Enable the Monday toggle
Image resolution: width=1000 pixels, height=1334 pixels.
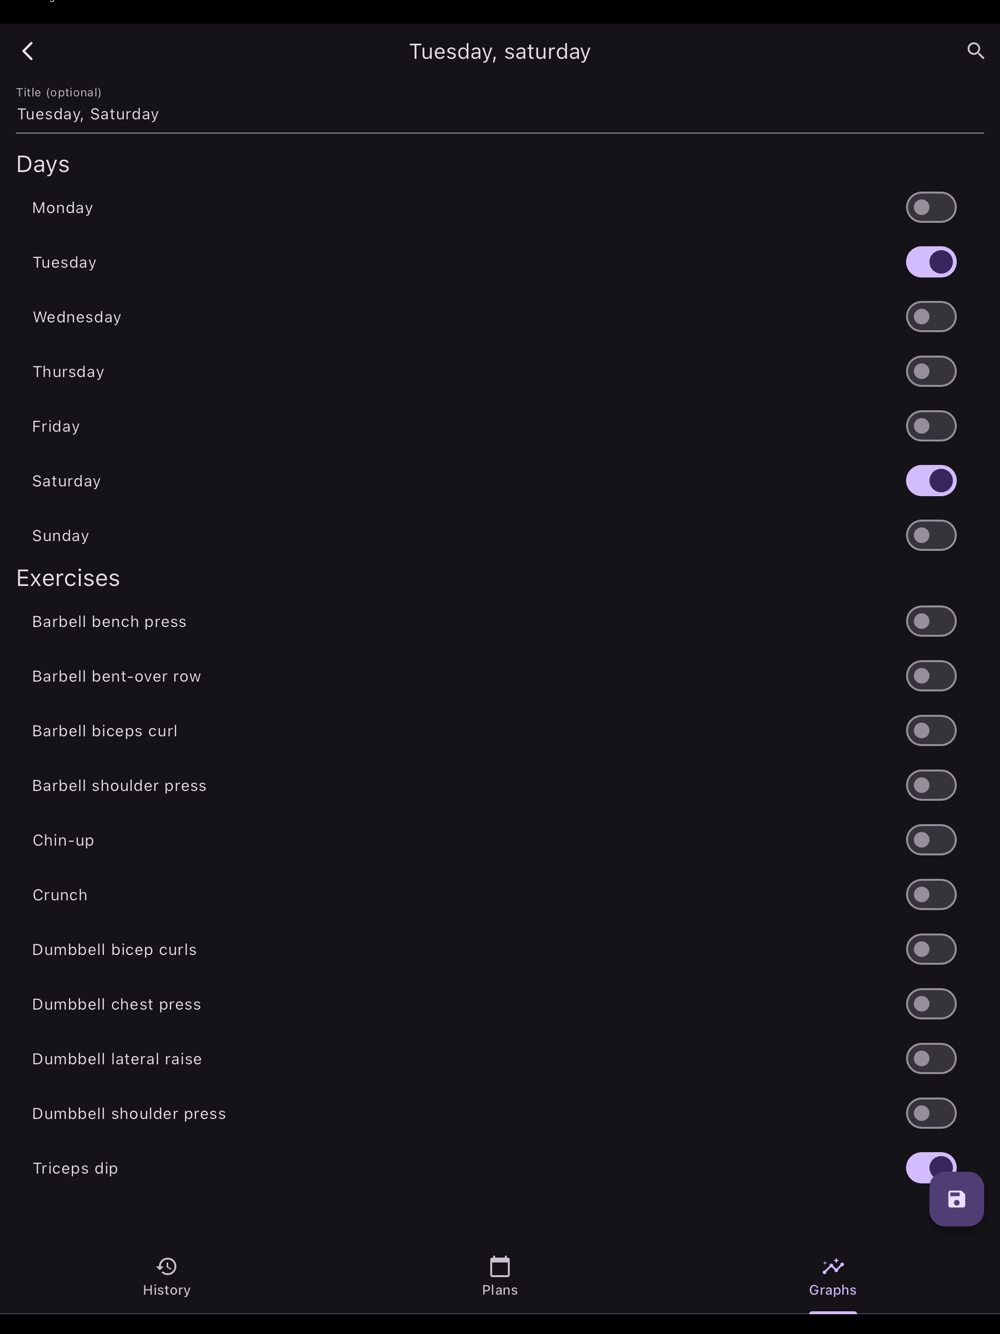point(931,208)
